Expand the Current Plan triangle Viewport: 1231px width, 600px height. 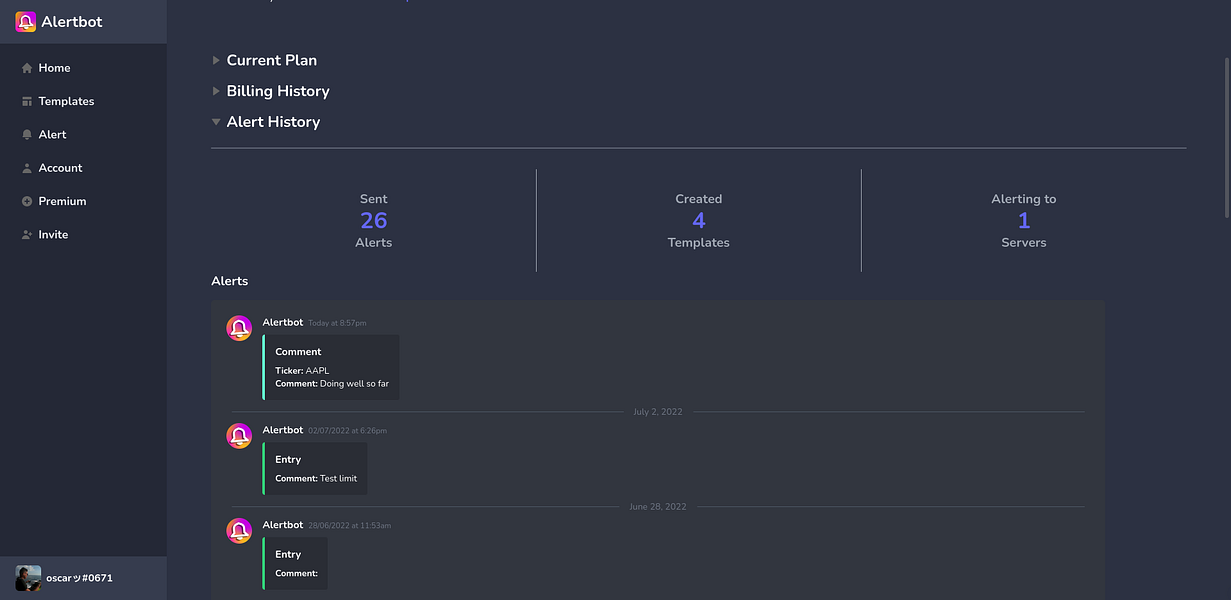point(216,60)
